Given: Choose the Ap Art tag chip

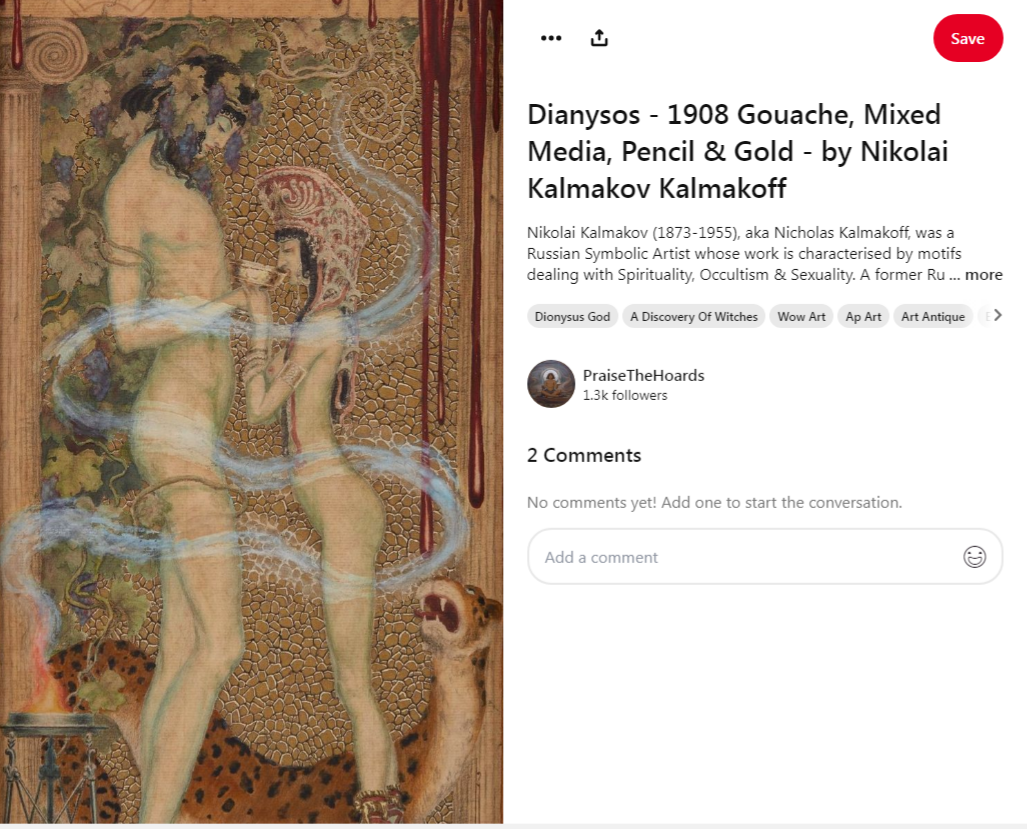Looking at the screenshot, I should pyautogui.click(x=863, y=316).
